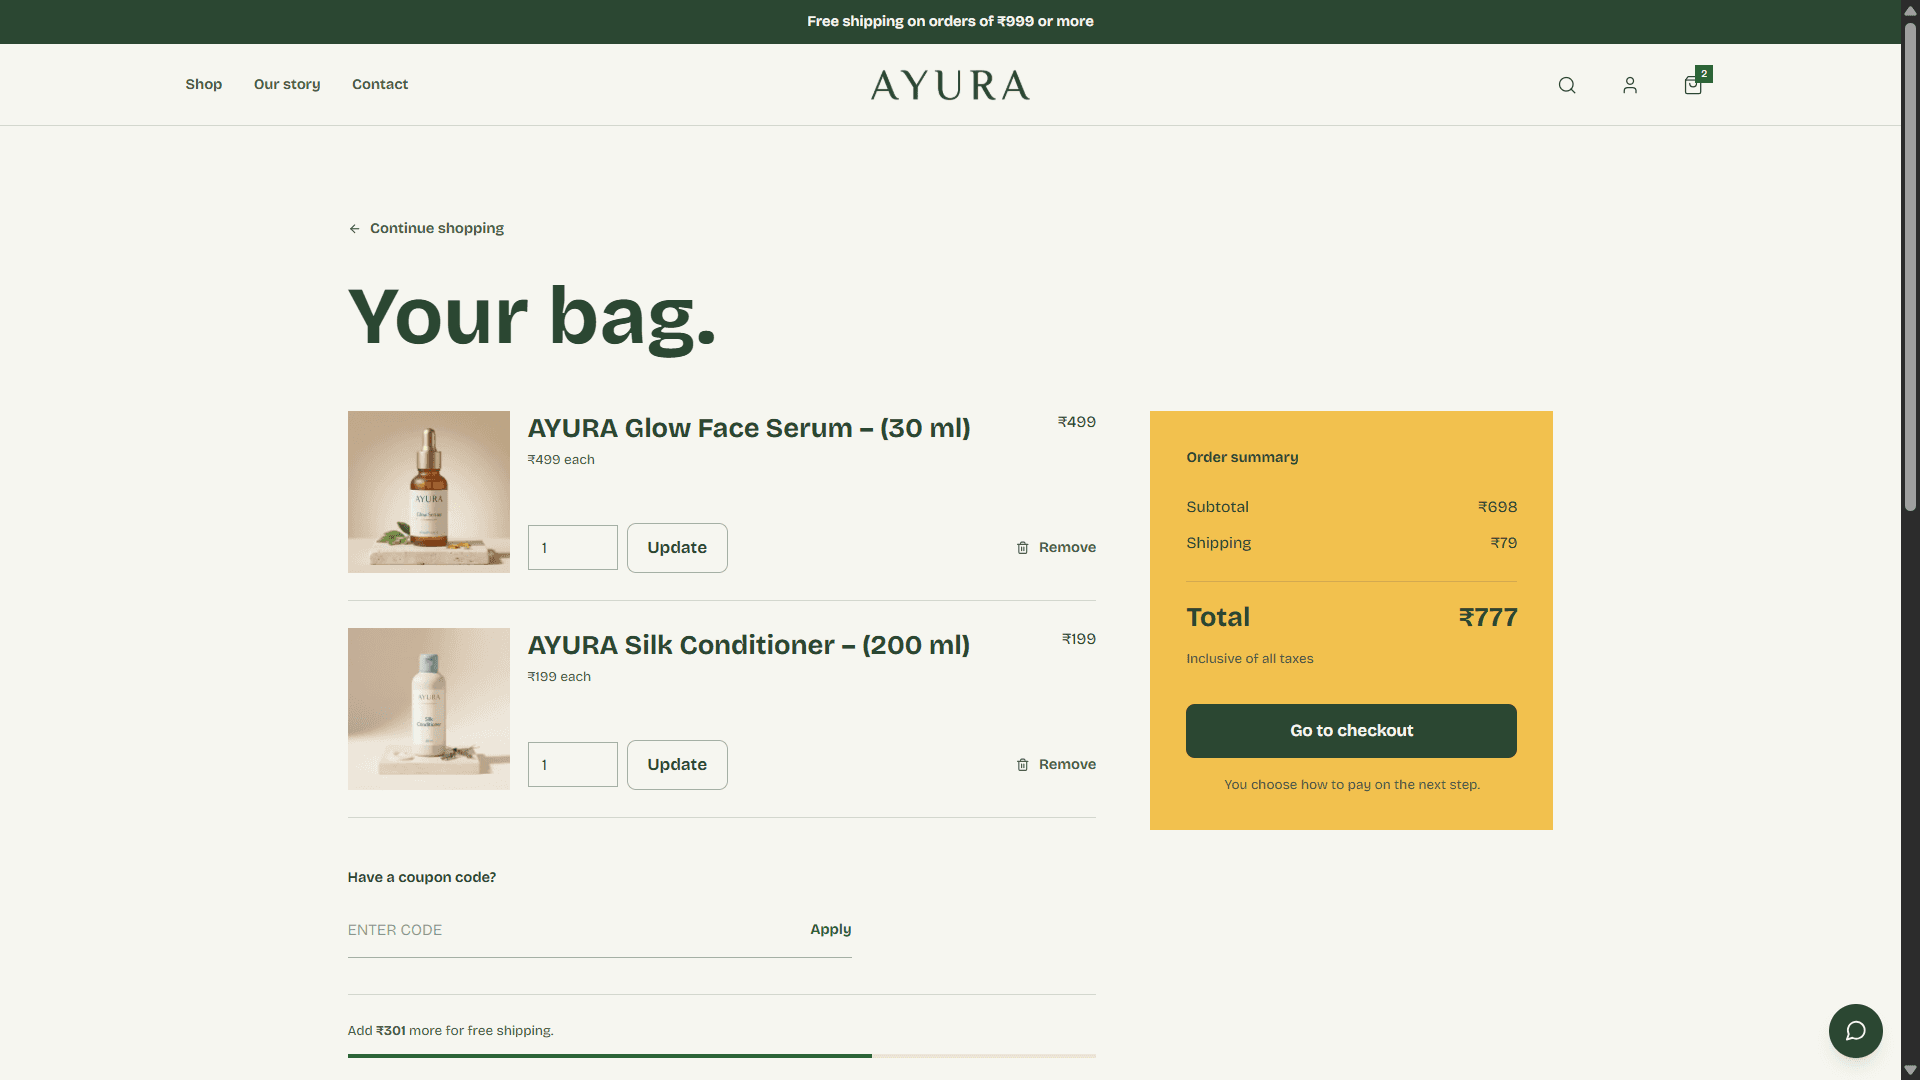Open Glow Face Serum product thumbnail
Viewport: 1920px width, 1080px height.
[x=429, y=492]
